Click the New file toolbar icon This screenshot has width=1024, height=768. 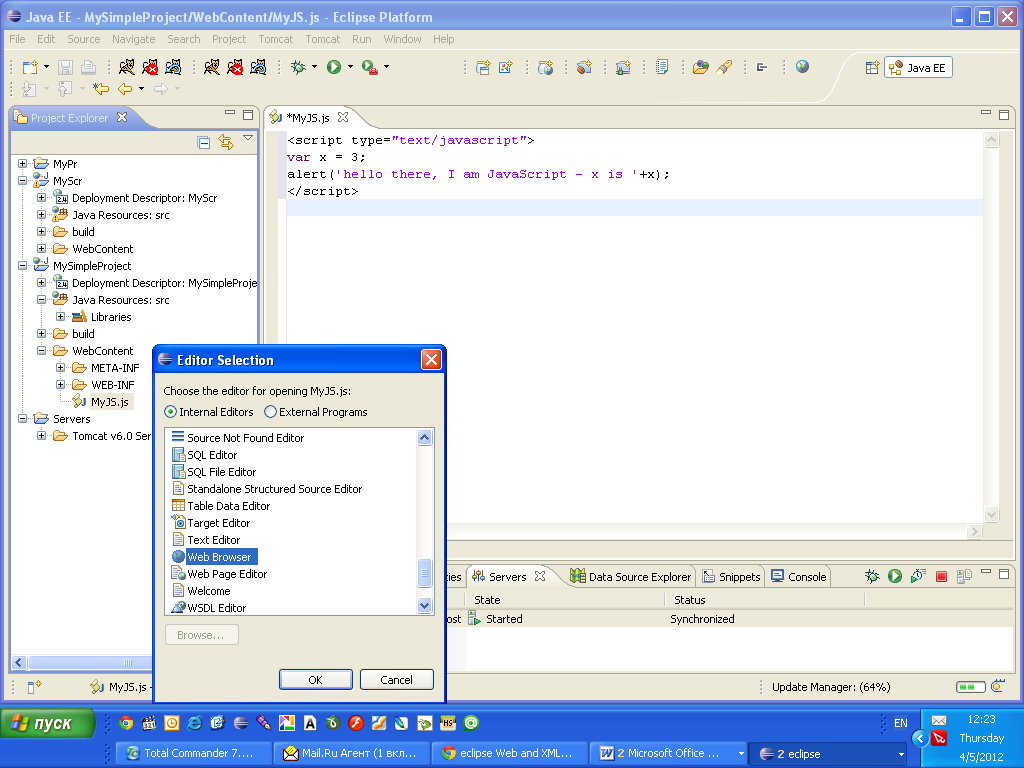[30, 67]
